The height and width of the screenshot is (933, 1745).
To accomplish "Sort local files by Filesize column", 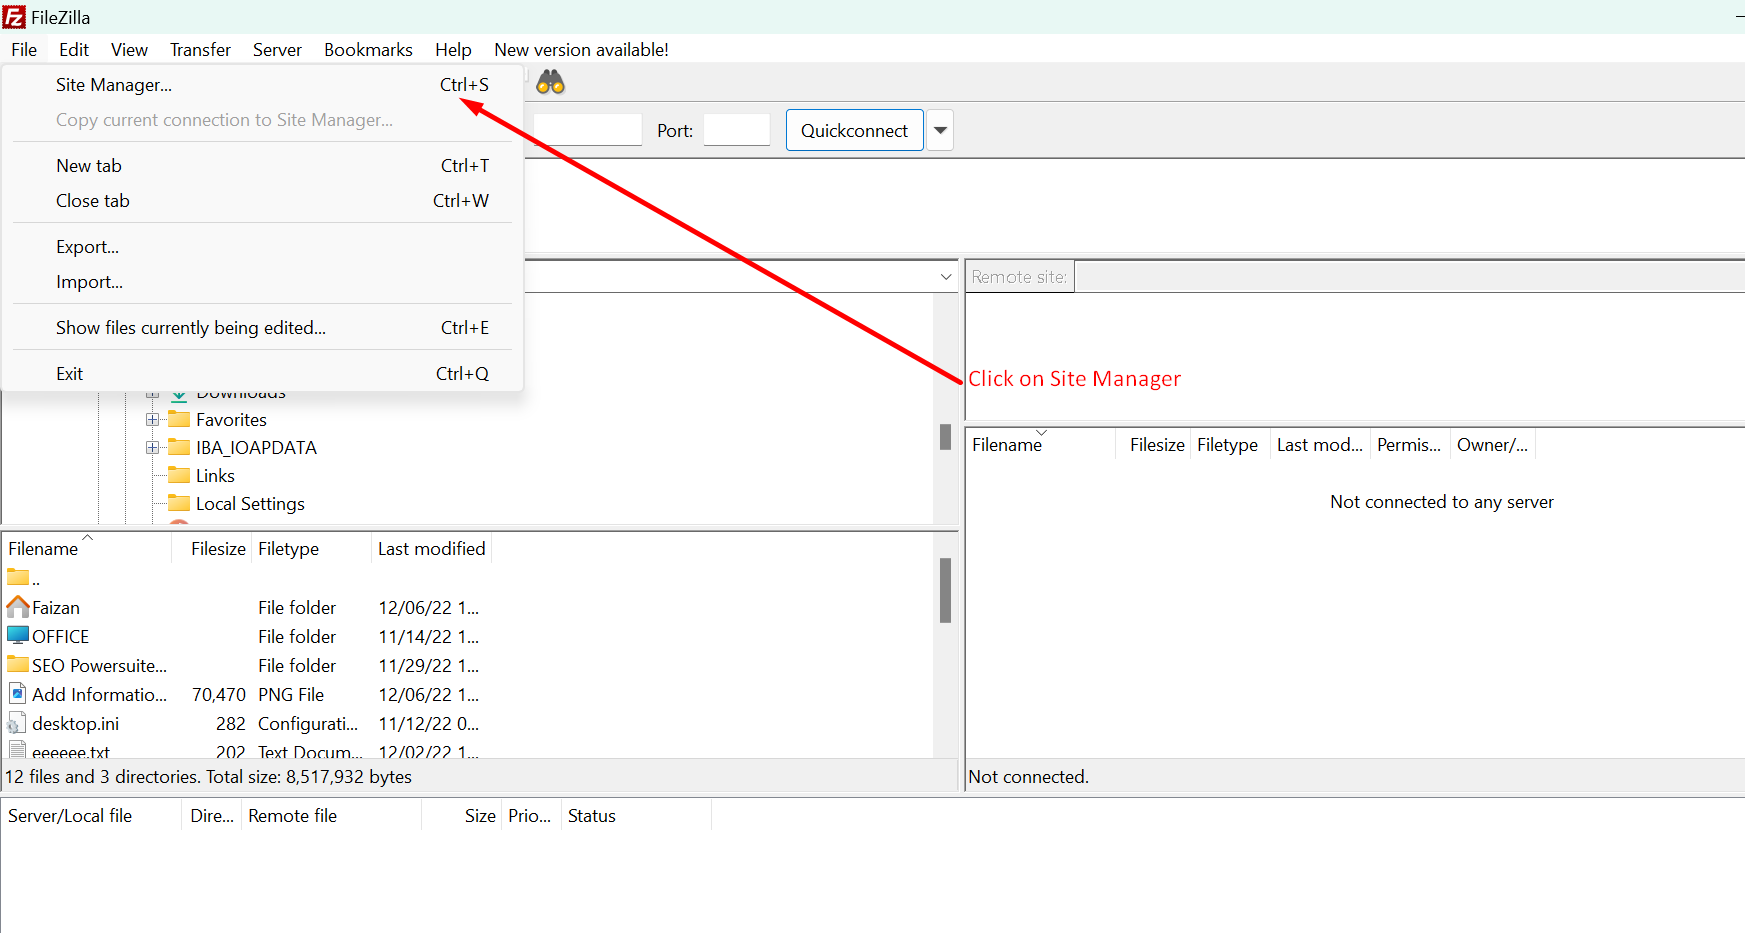I will (x=212, y=549).
